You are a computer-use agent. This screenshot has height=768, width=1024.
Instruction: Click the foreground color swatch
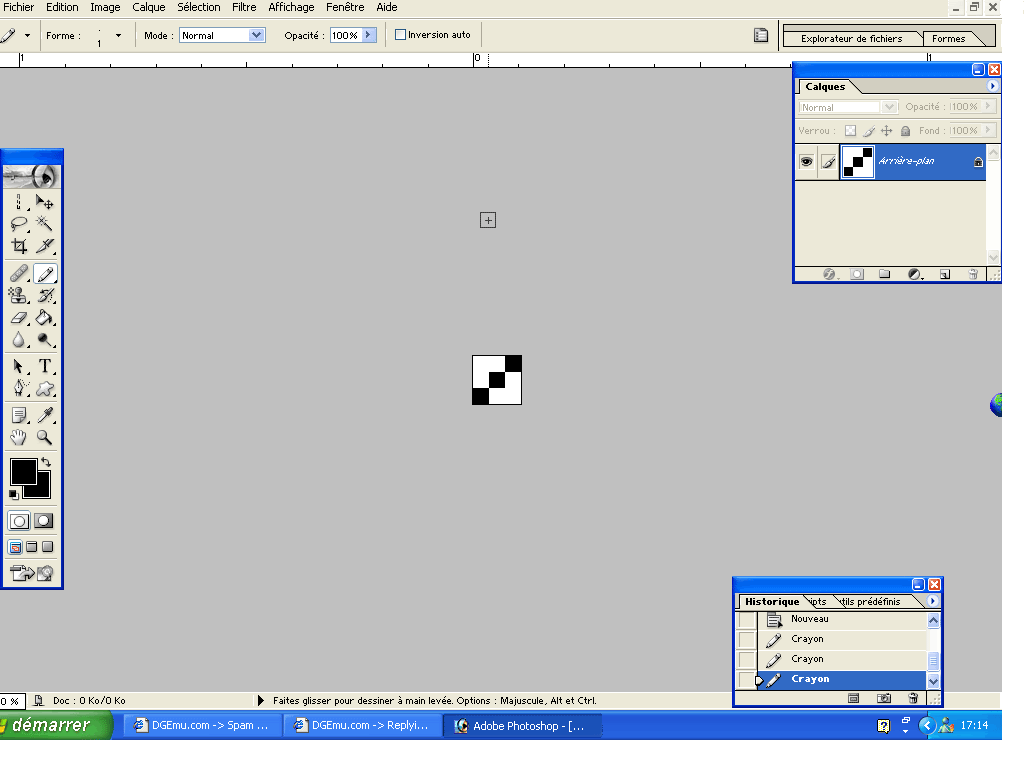click(23, 471)
